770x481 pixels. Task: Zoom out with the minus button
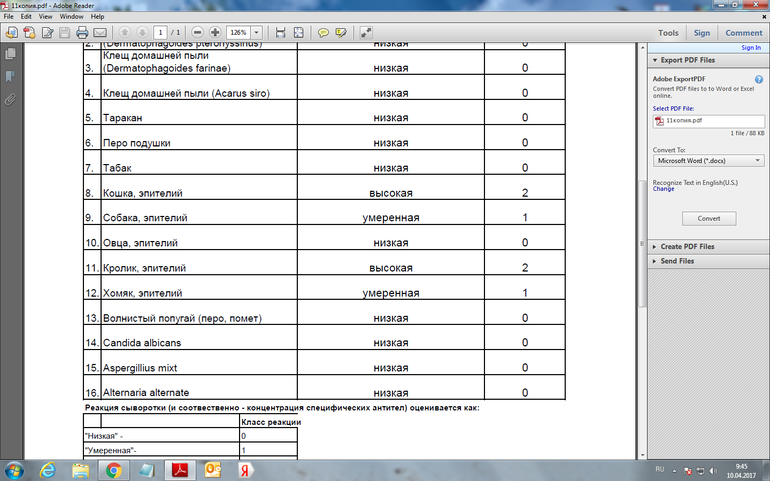point(197,33)
